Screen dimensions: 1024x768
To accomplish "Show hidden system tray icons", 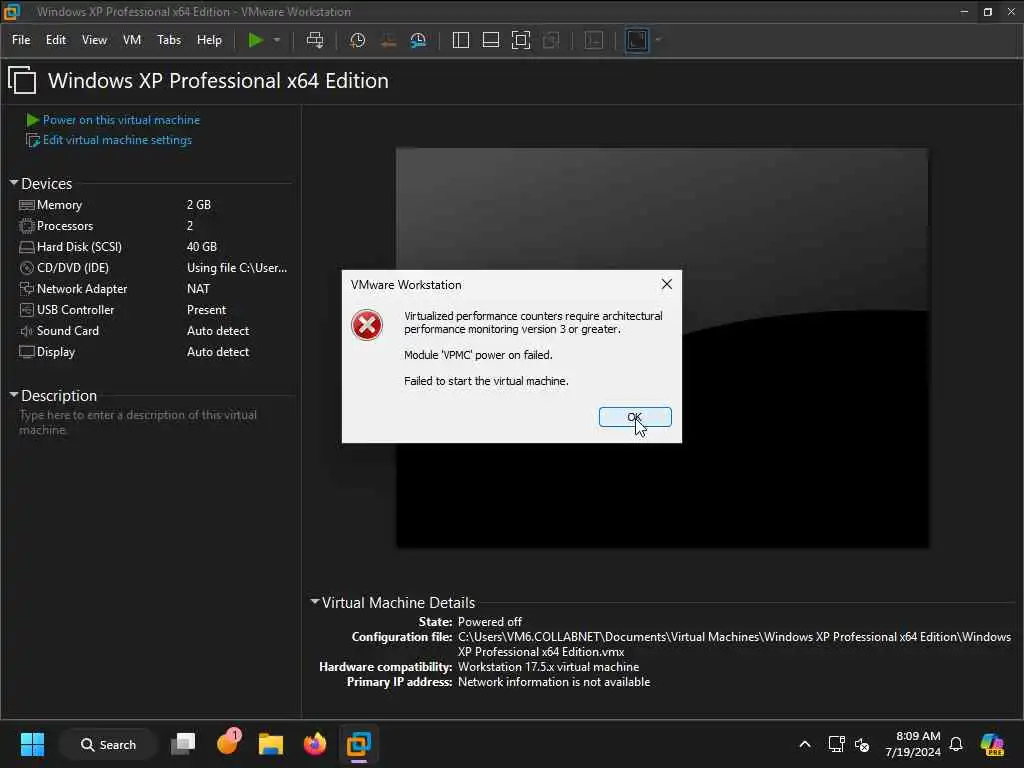I will click(x=805, y=744).
